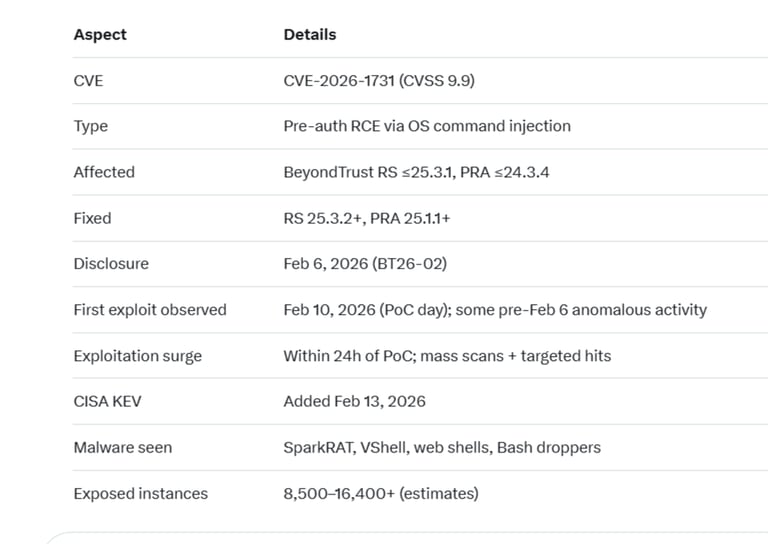Select the "First exploit observed" label
Screen dimensions: 768x544
150,310
